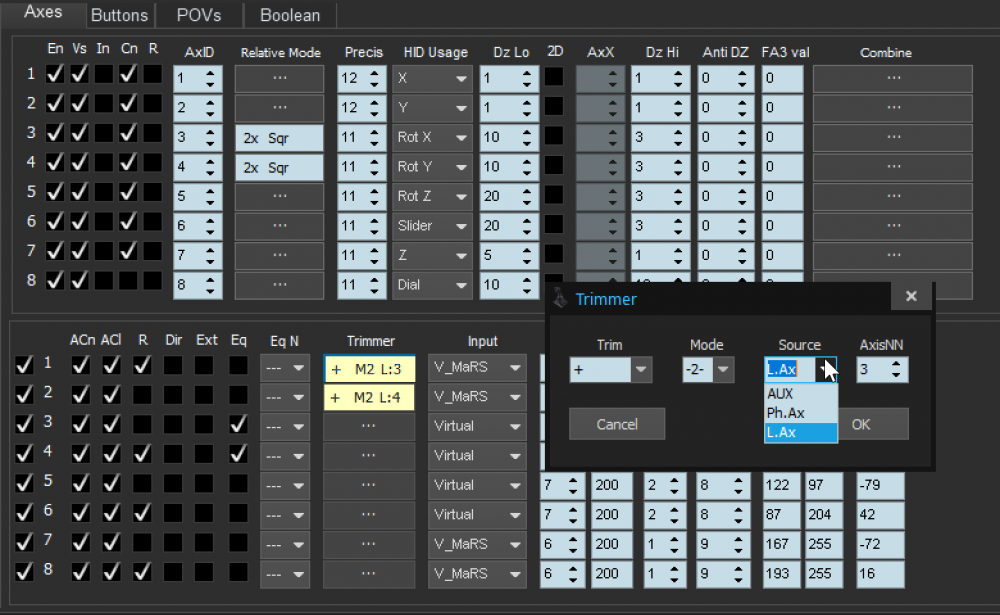Switch to the Buttons tab

119,15
